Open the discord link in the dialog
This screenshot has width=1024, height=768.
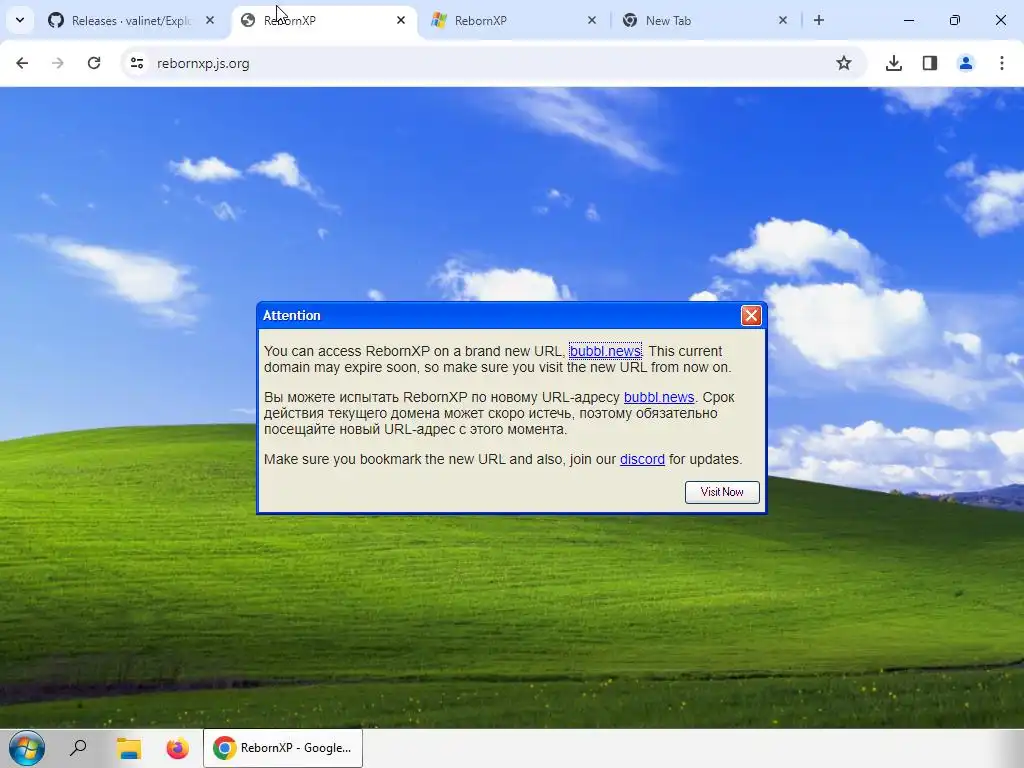click(x=642, y=459)
